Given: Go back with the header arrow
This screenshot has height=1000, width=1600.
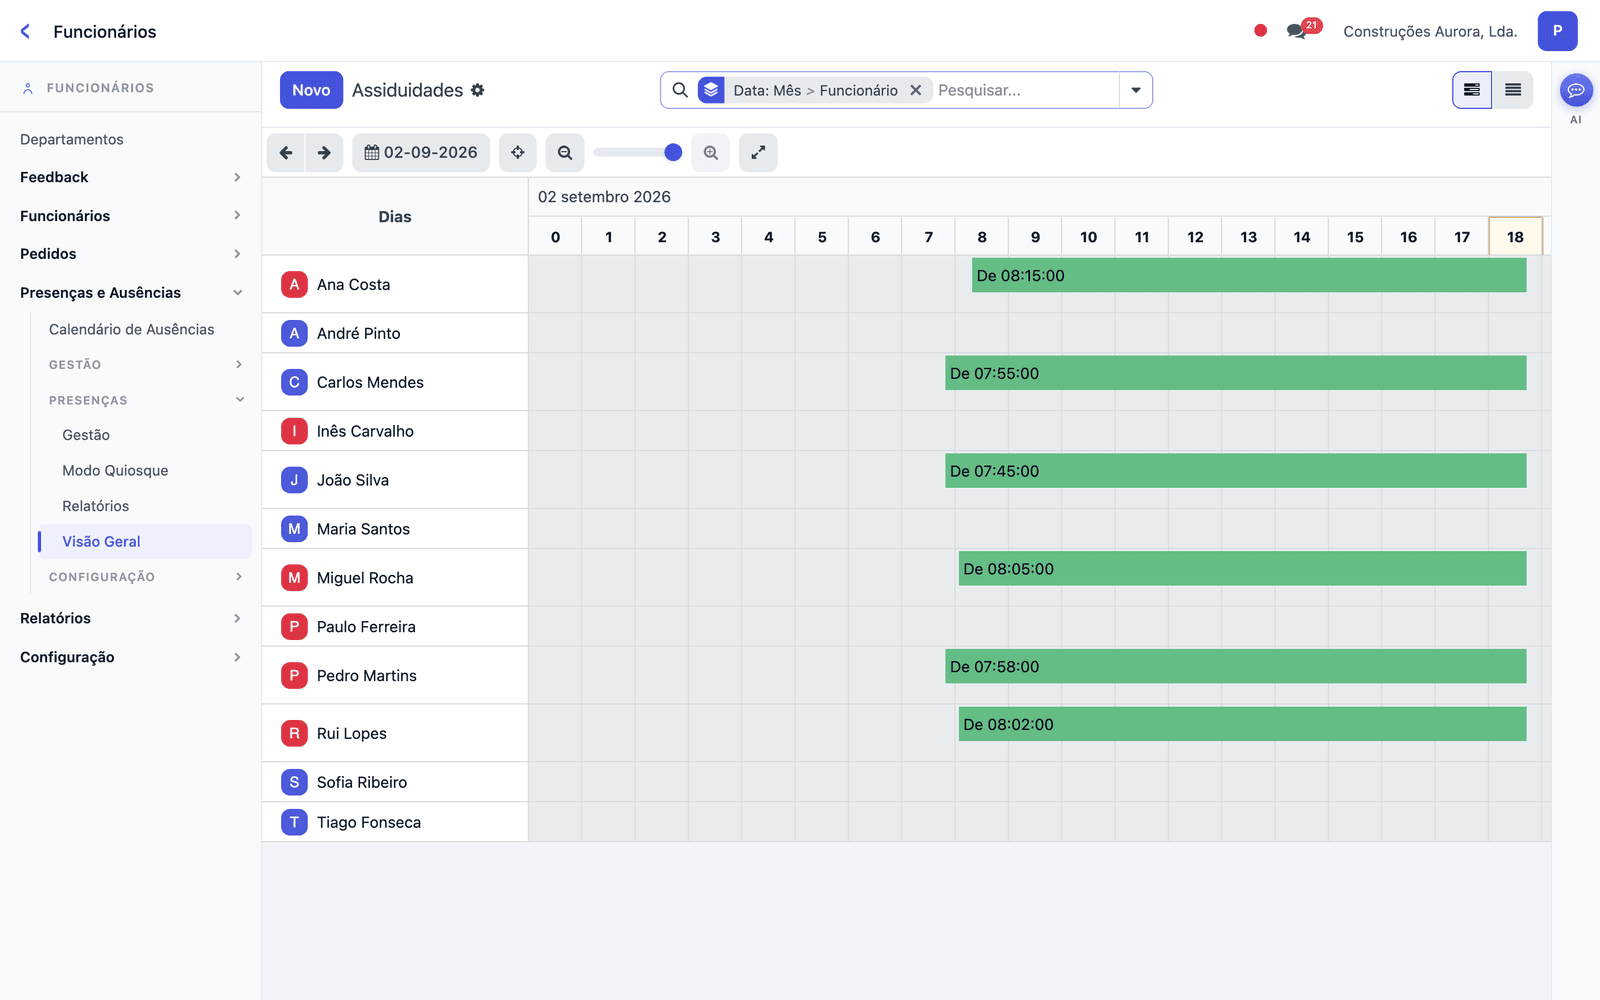Looking at the screenshot, I should [25, 31].
